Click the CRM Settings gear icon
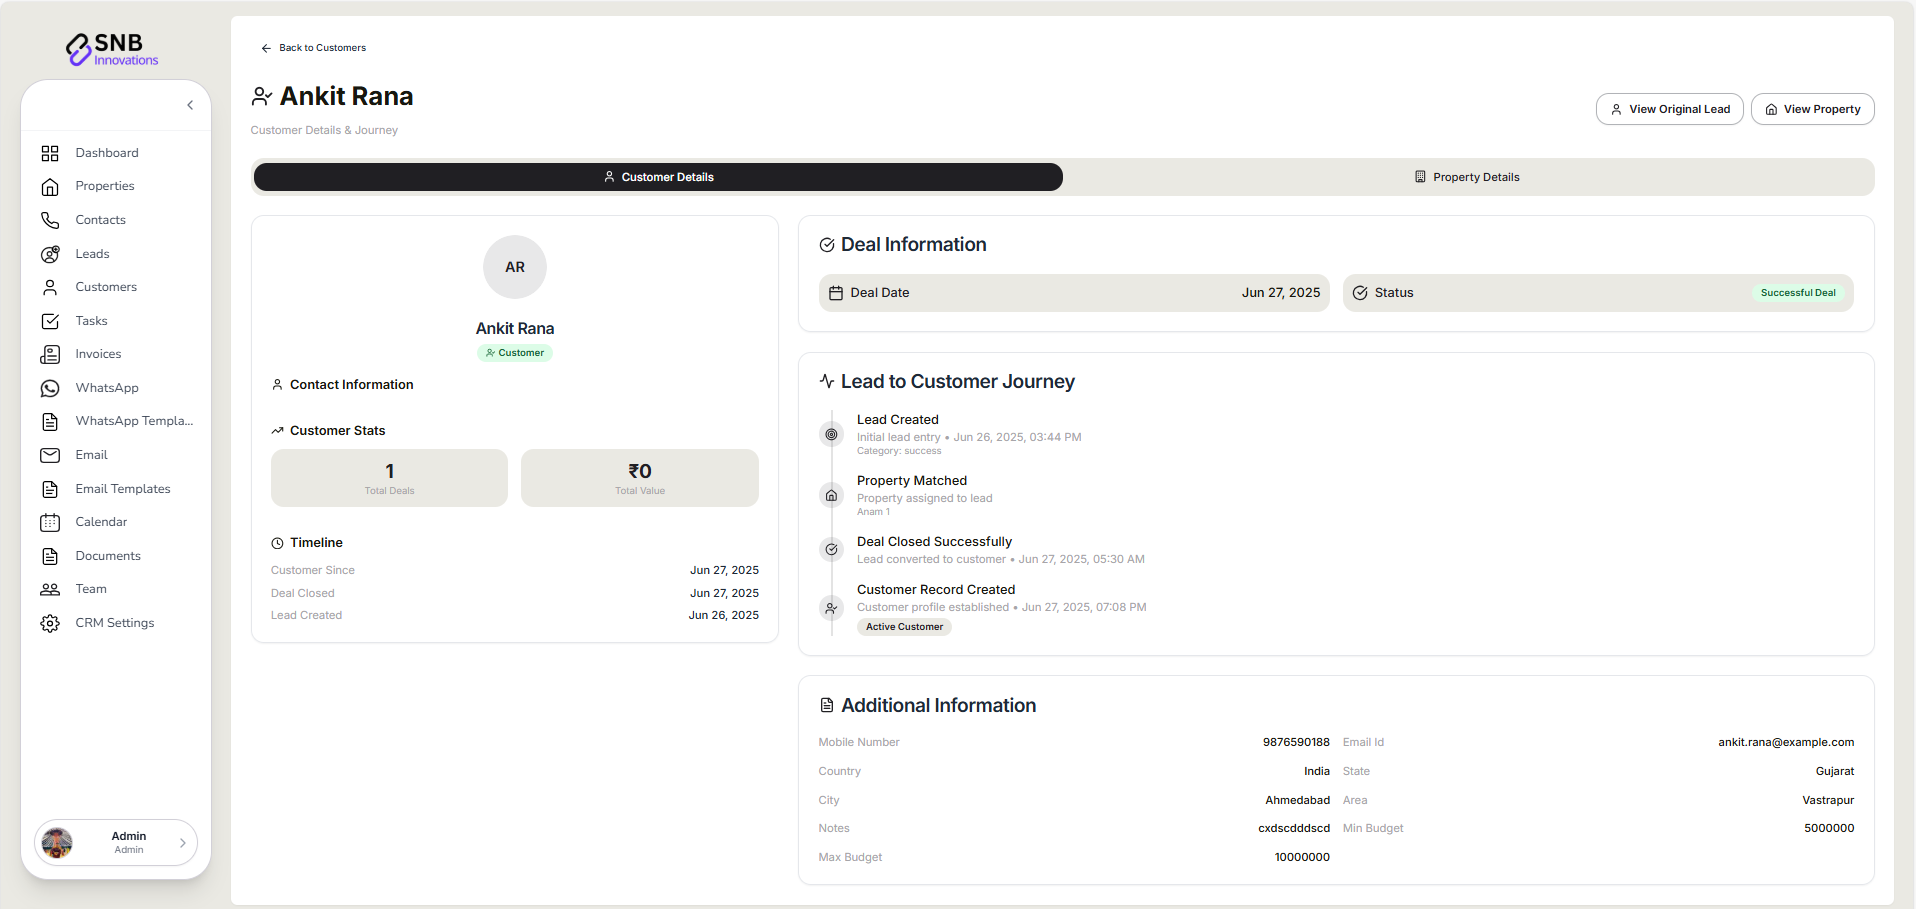This screenshot has height=909, width=1916. (x=50, y=623)
